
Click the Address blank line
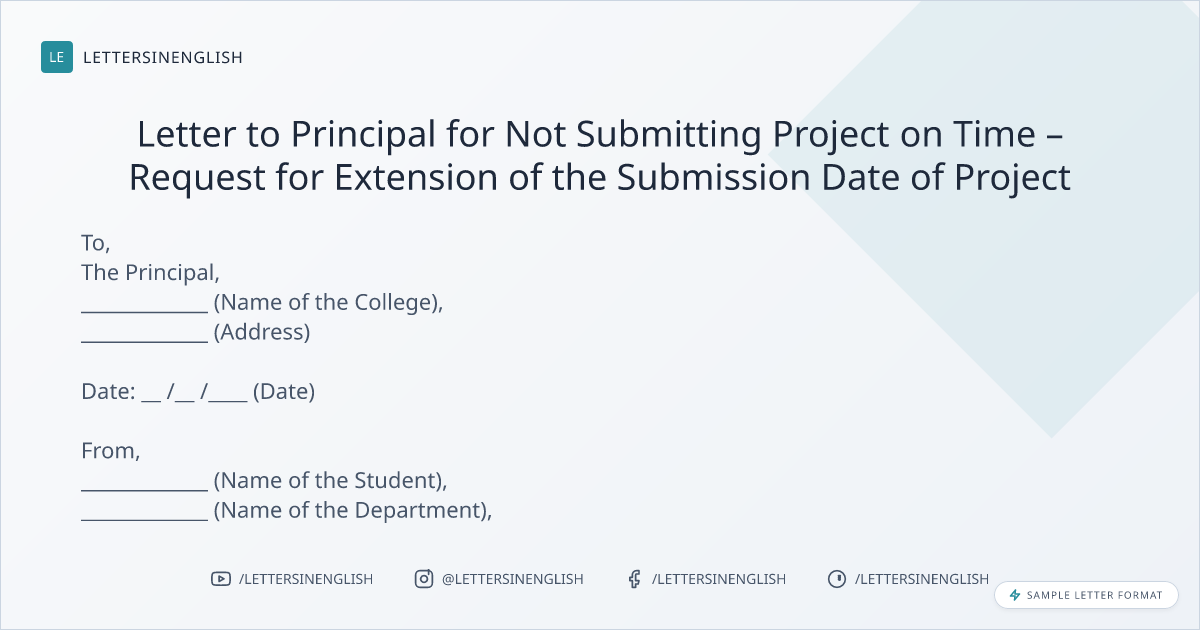click(x=144, y=334)
